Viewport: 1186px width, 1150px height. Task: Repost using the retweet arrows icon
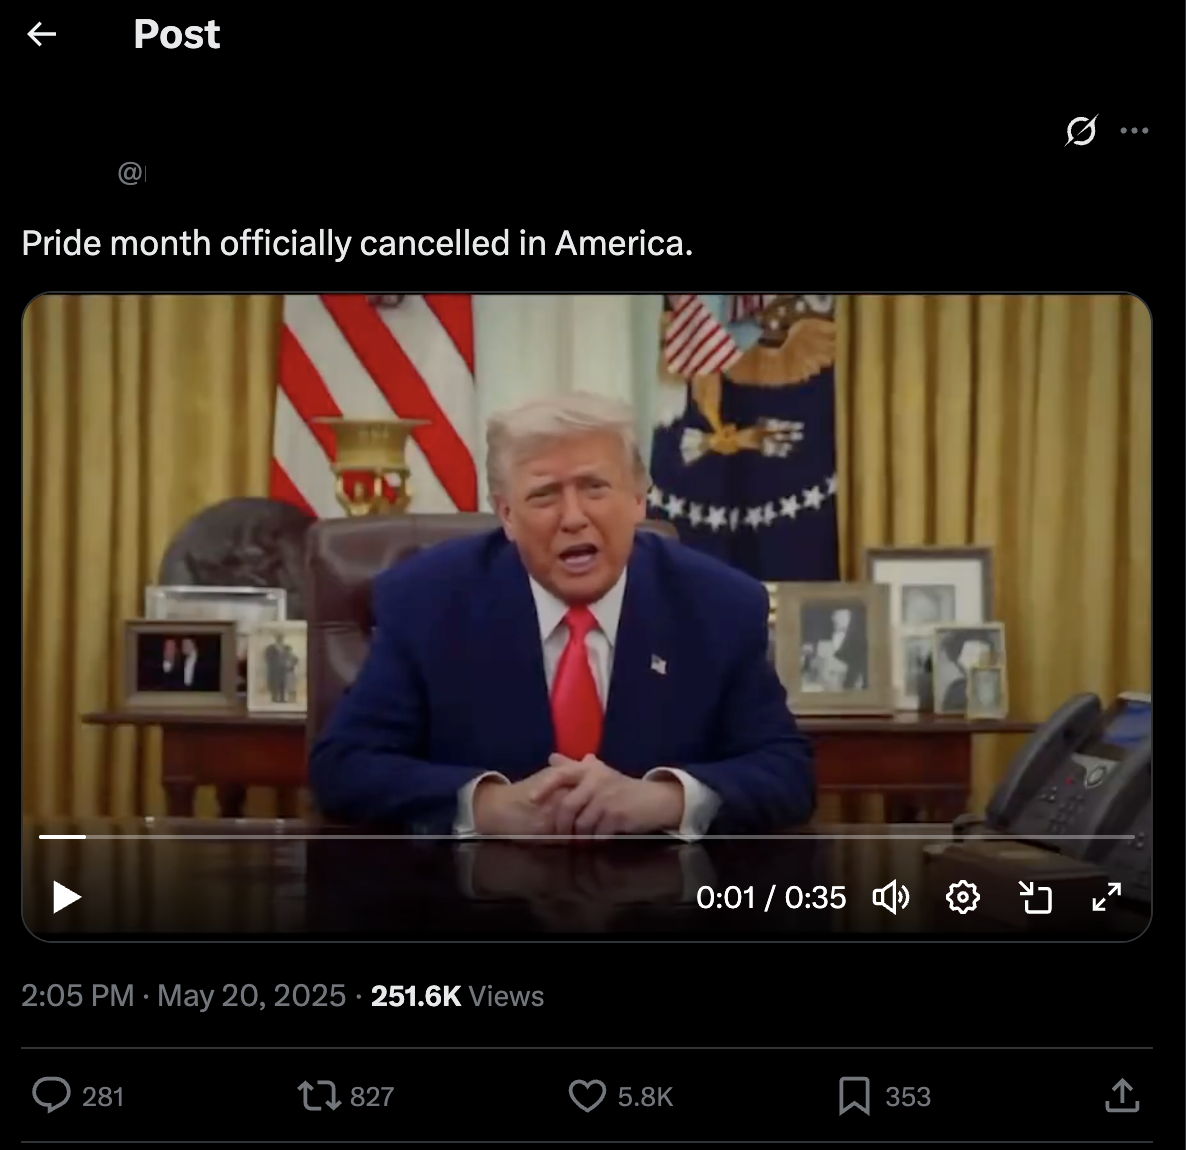tap(318, 1096)
